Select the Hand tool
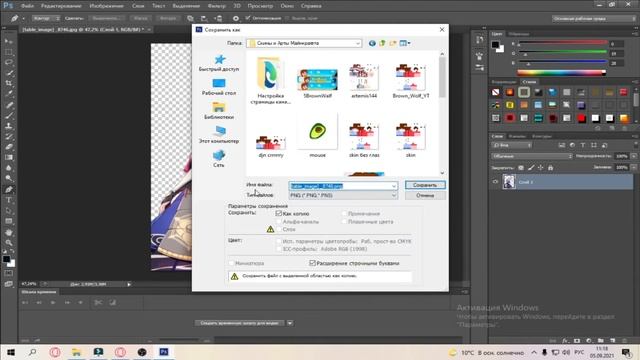The height and width of the screenshot is (360, 640). tap(9, 232)
